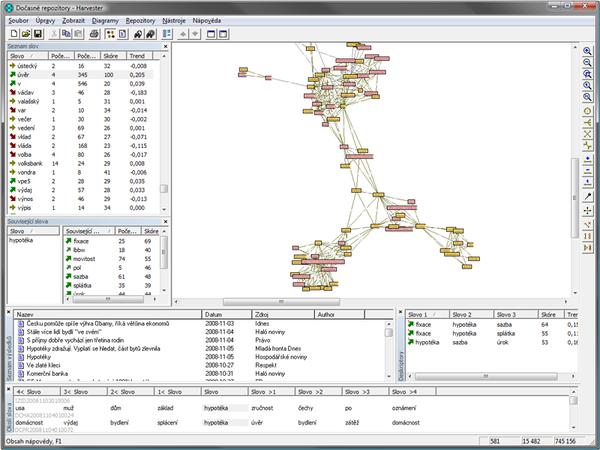Open the Úpravy menu
The height and width of the screenshot is (450, 600).
click(45, 21)
